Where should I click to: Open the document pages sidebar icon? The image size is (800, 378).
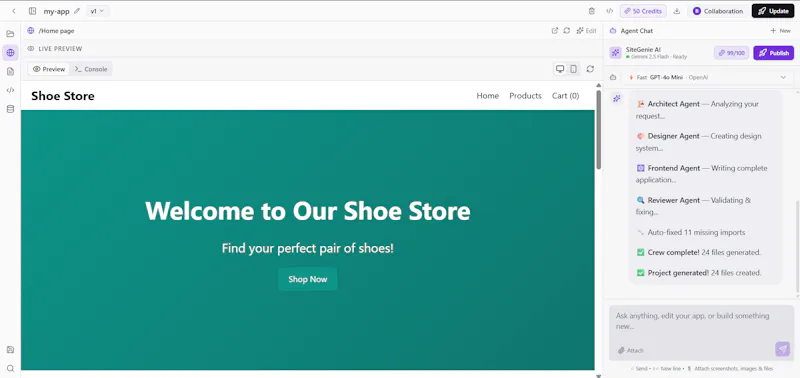tap(10, 71)
